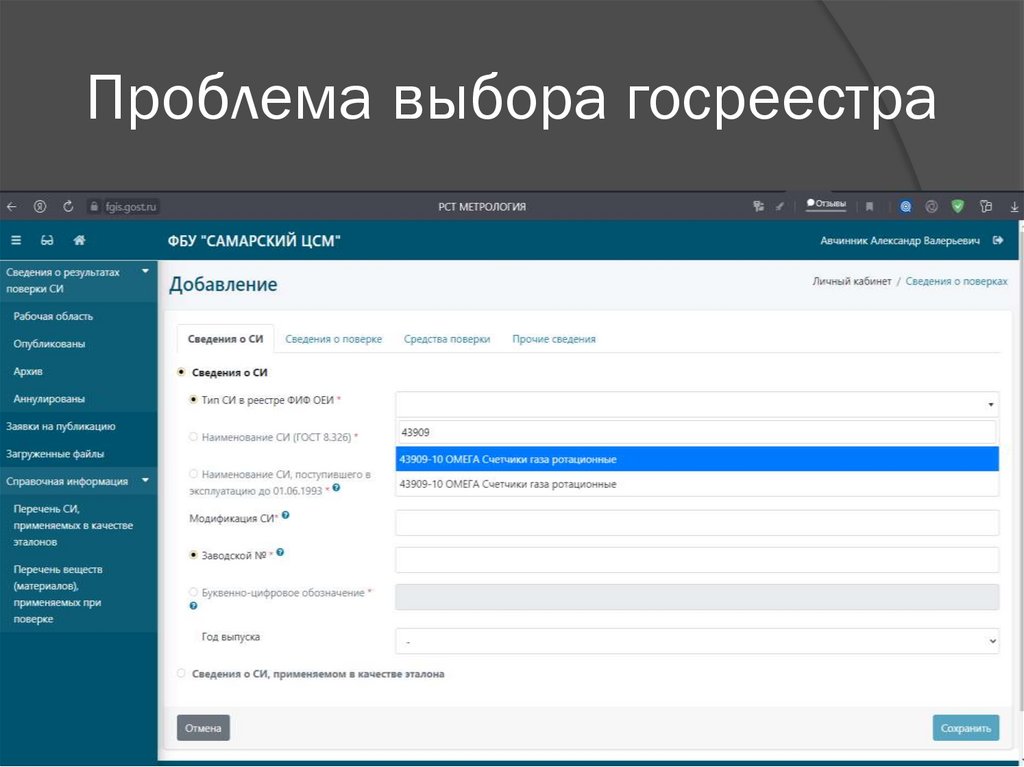This screenshot has height=767, width=1024.
Task: Pick the highlighted 43909-10 ОМЕГА list option
Action: coord(697,459)
